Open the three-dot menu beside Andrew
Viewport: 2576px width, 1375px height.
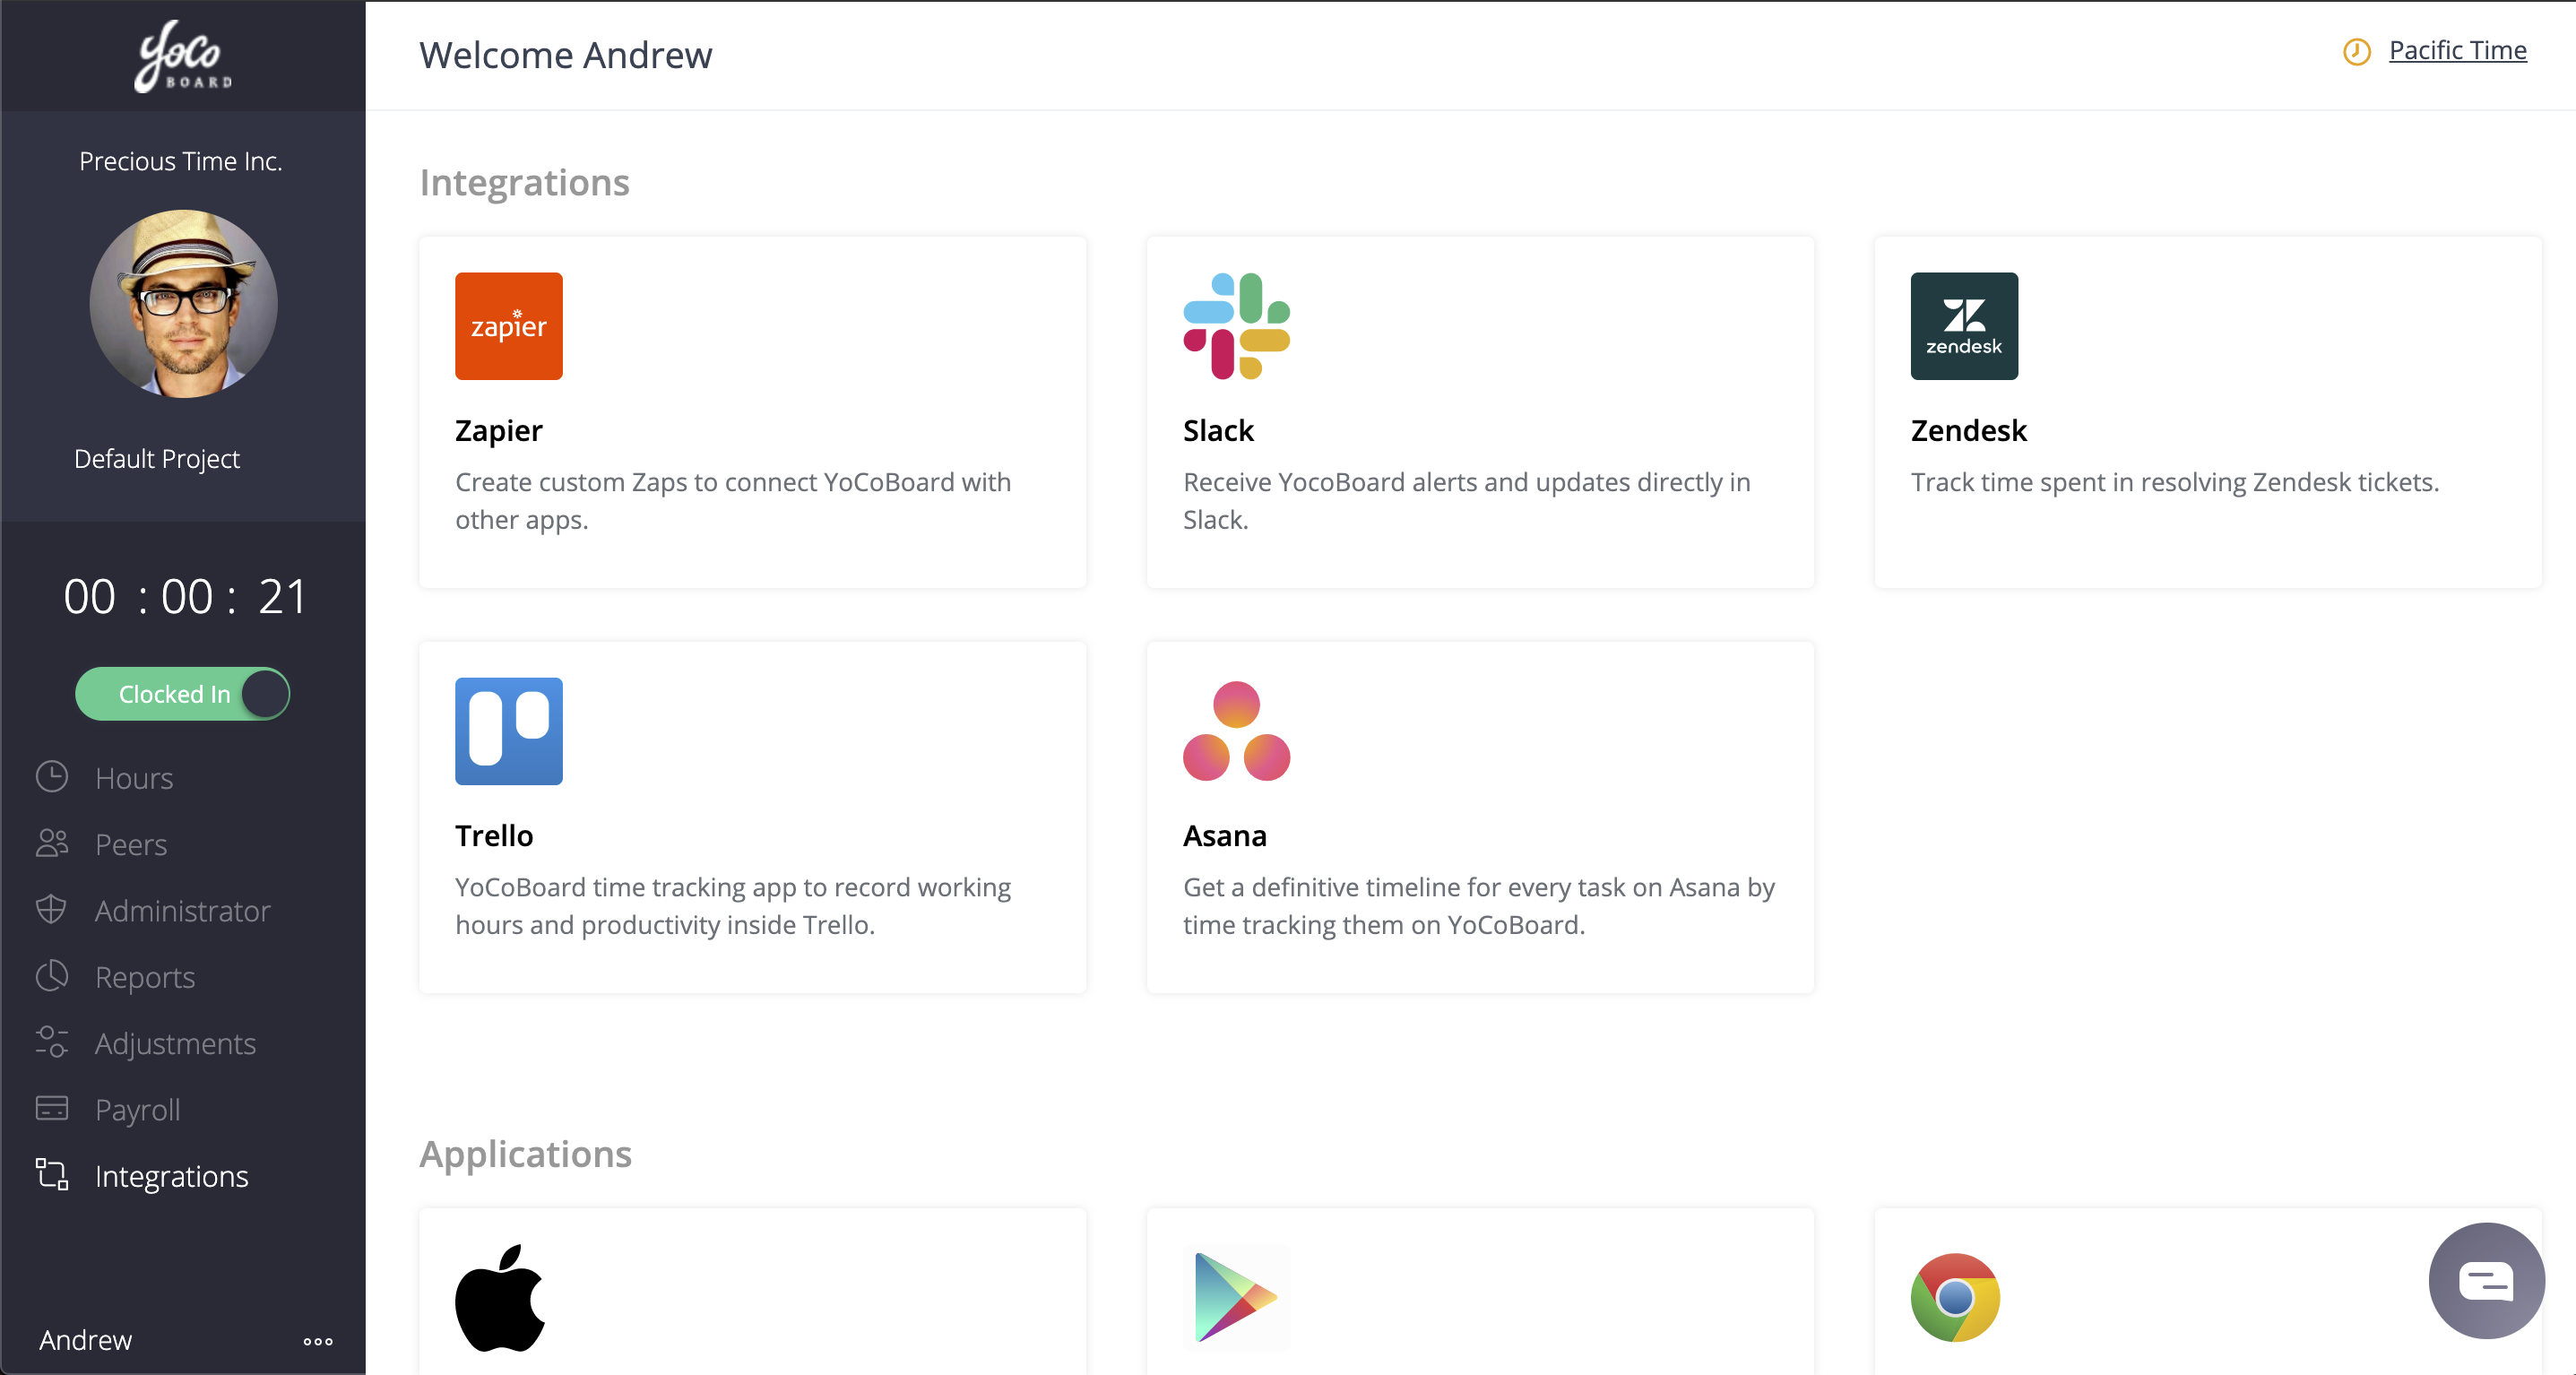(318, 1341)
